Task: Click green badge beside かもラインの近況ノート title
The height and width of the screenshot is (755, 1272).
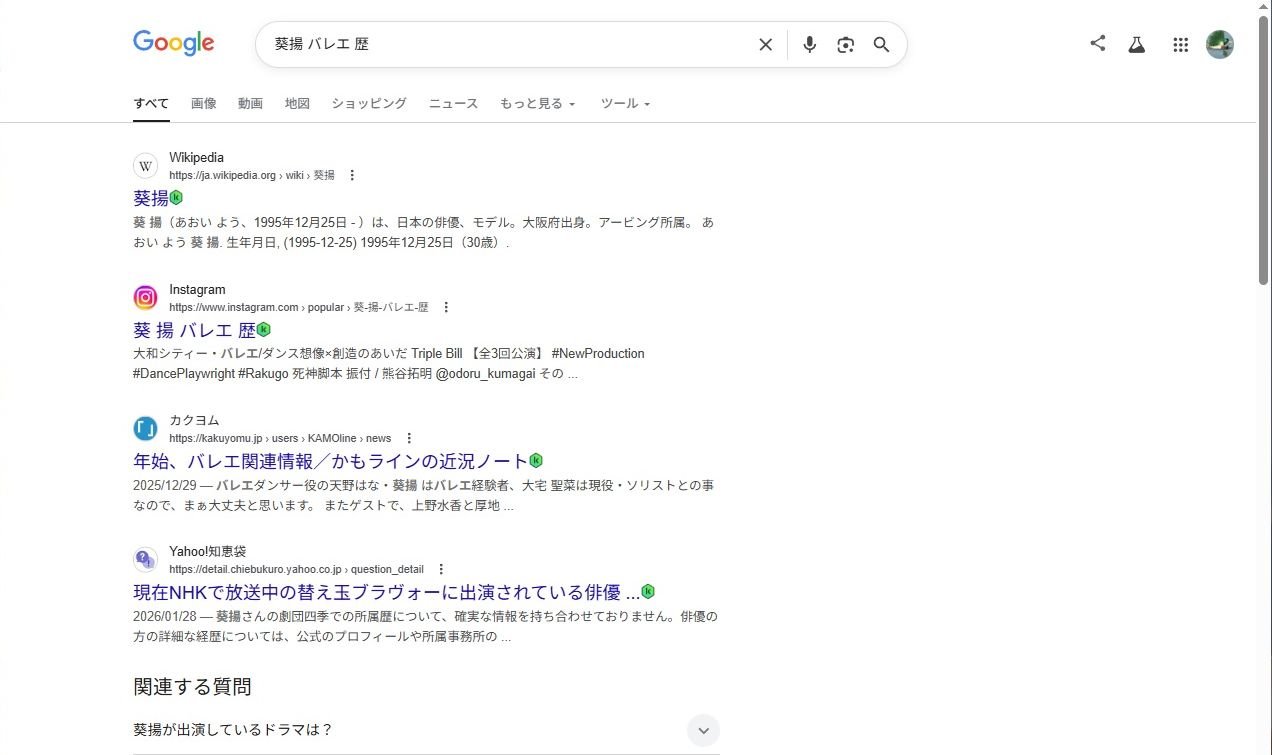Action: (536, 460)
